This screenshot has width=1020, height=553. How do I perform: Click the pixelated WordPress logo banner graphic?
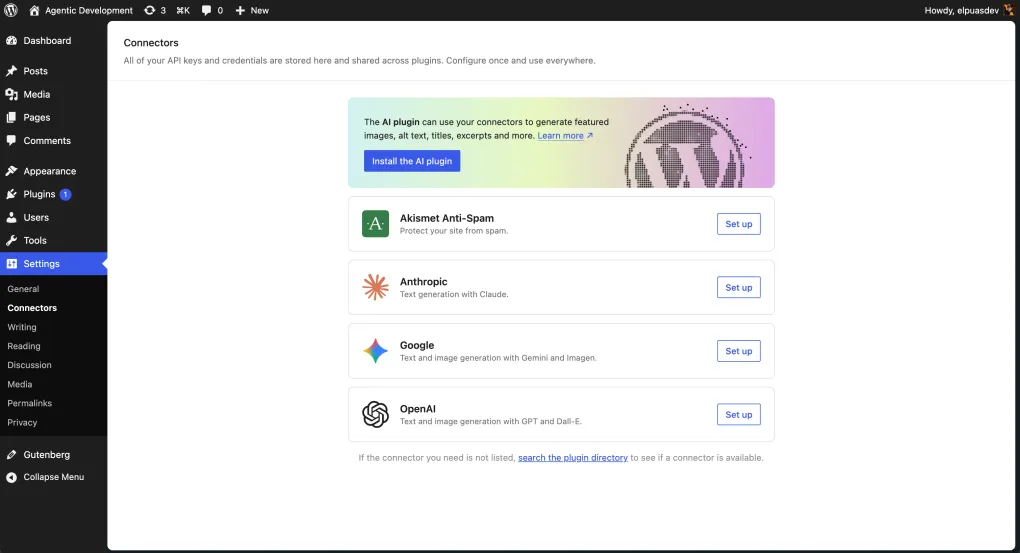point(688,146)
